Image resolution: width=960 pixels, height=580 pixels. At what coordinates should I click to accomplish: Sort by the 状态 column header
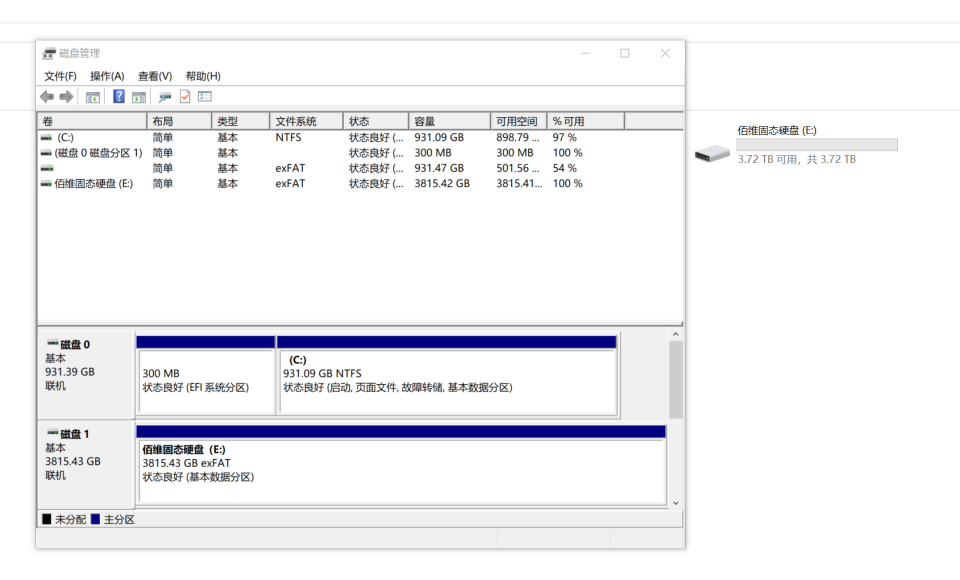376,121
